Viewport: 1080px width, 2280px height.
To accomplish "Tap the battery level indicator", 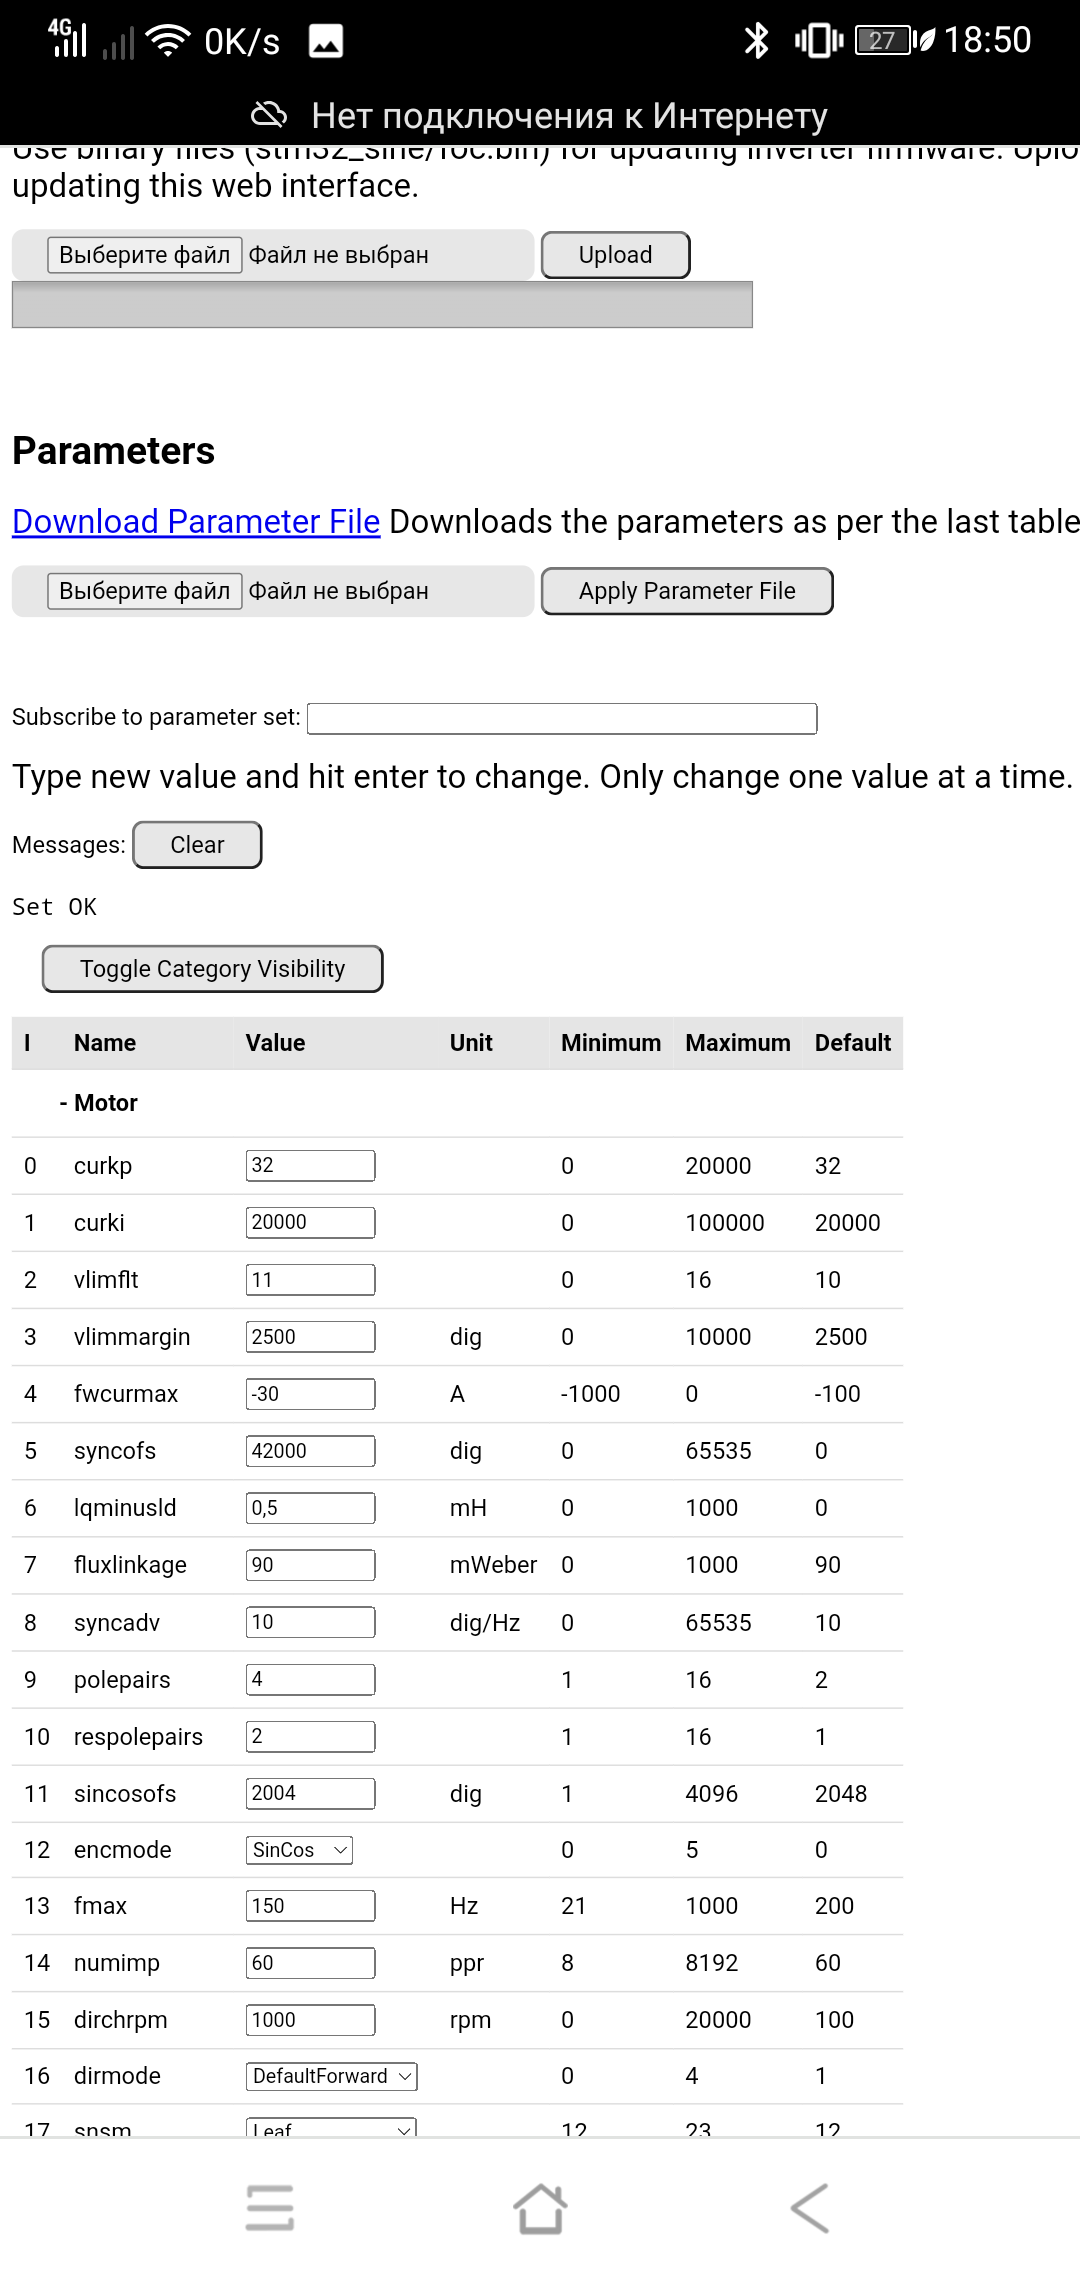I will [x=883, y=41].
